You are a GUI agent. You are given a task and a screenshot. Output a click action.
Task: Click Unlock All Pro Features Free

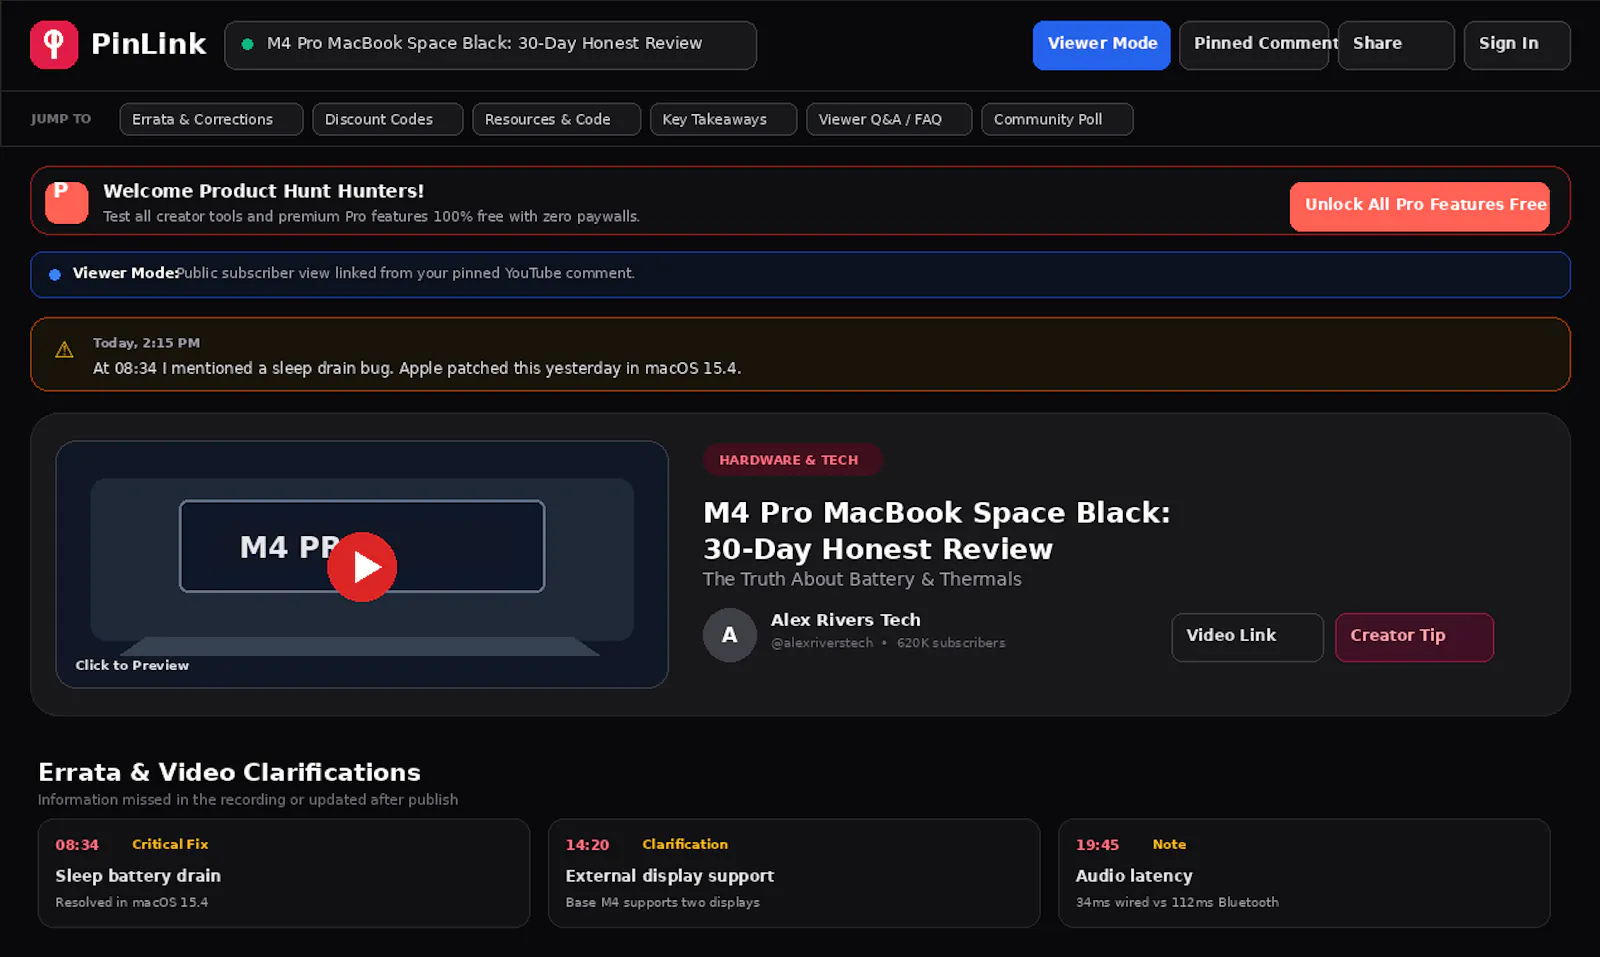1420,206
